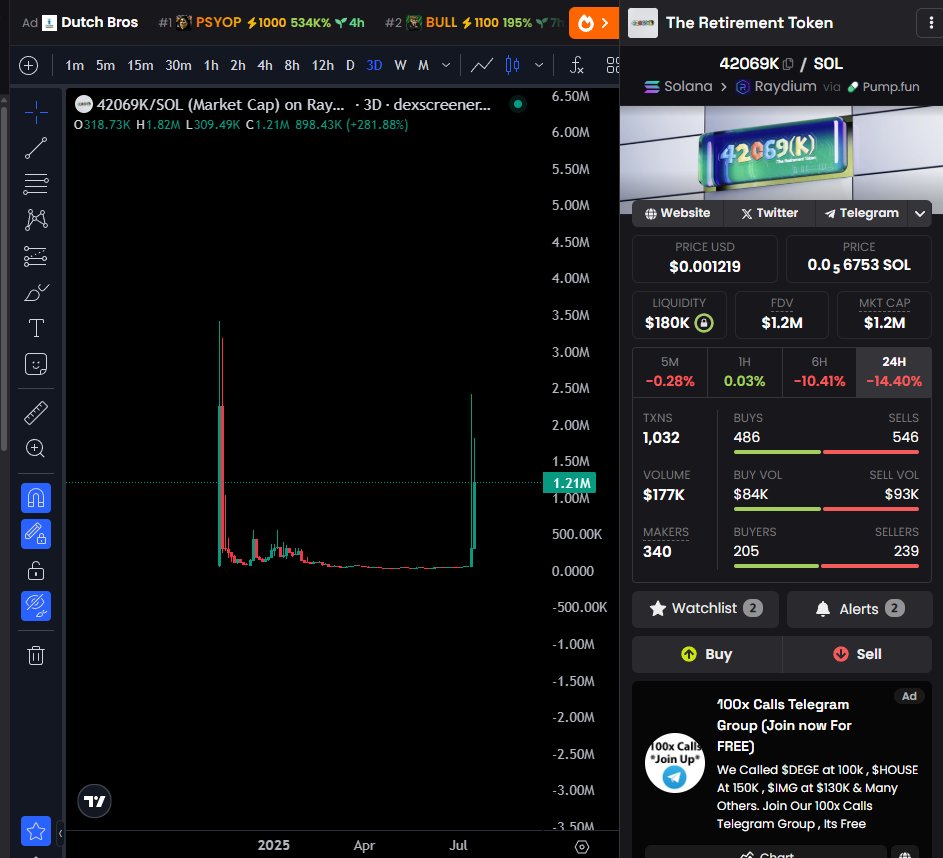Show the 6H price change stats
The height and width of the screenshot is (858, 943).
[819, 372]
